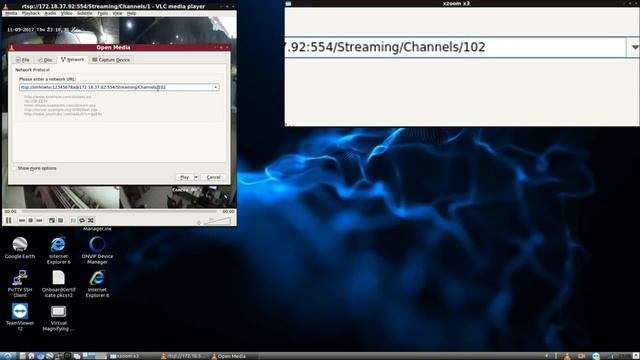Open the start menu on the taskbar
The height and width of the screenshot is (360, 640).
tap(8, 356)
